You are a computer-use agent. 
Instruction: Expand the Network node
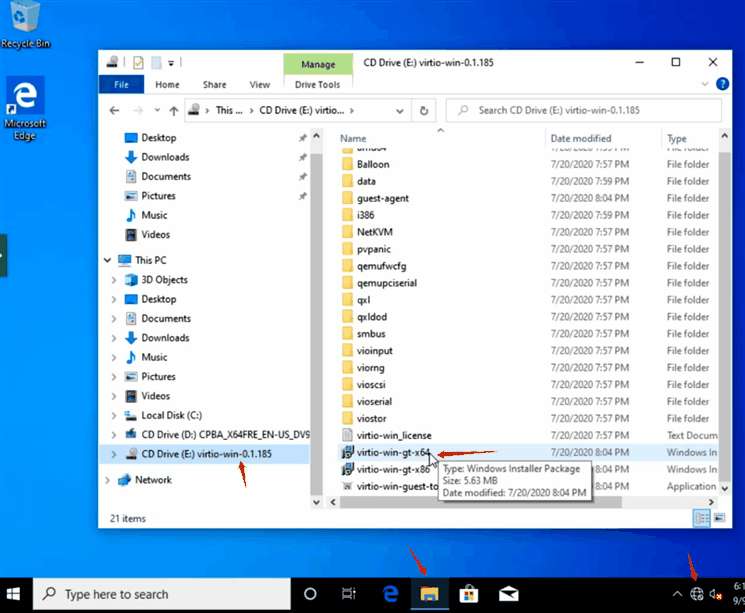pos(107,480)
